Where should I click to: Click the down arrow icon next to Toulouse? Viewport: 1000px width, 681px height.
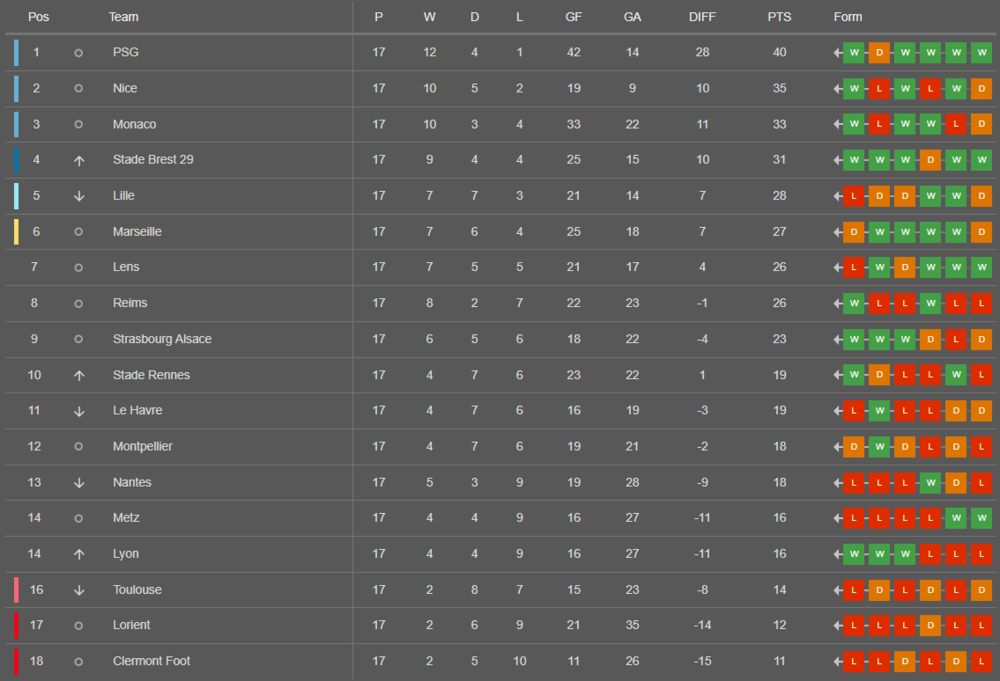pos(78,590)
